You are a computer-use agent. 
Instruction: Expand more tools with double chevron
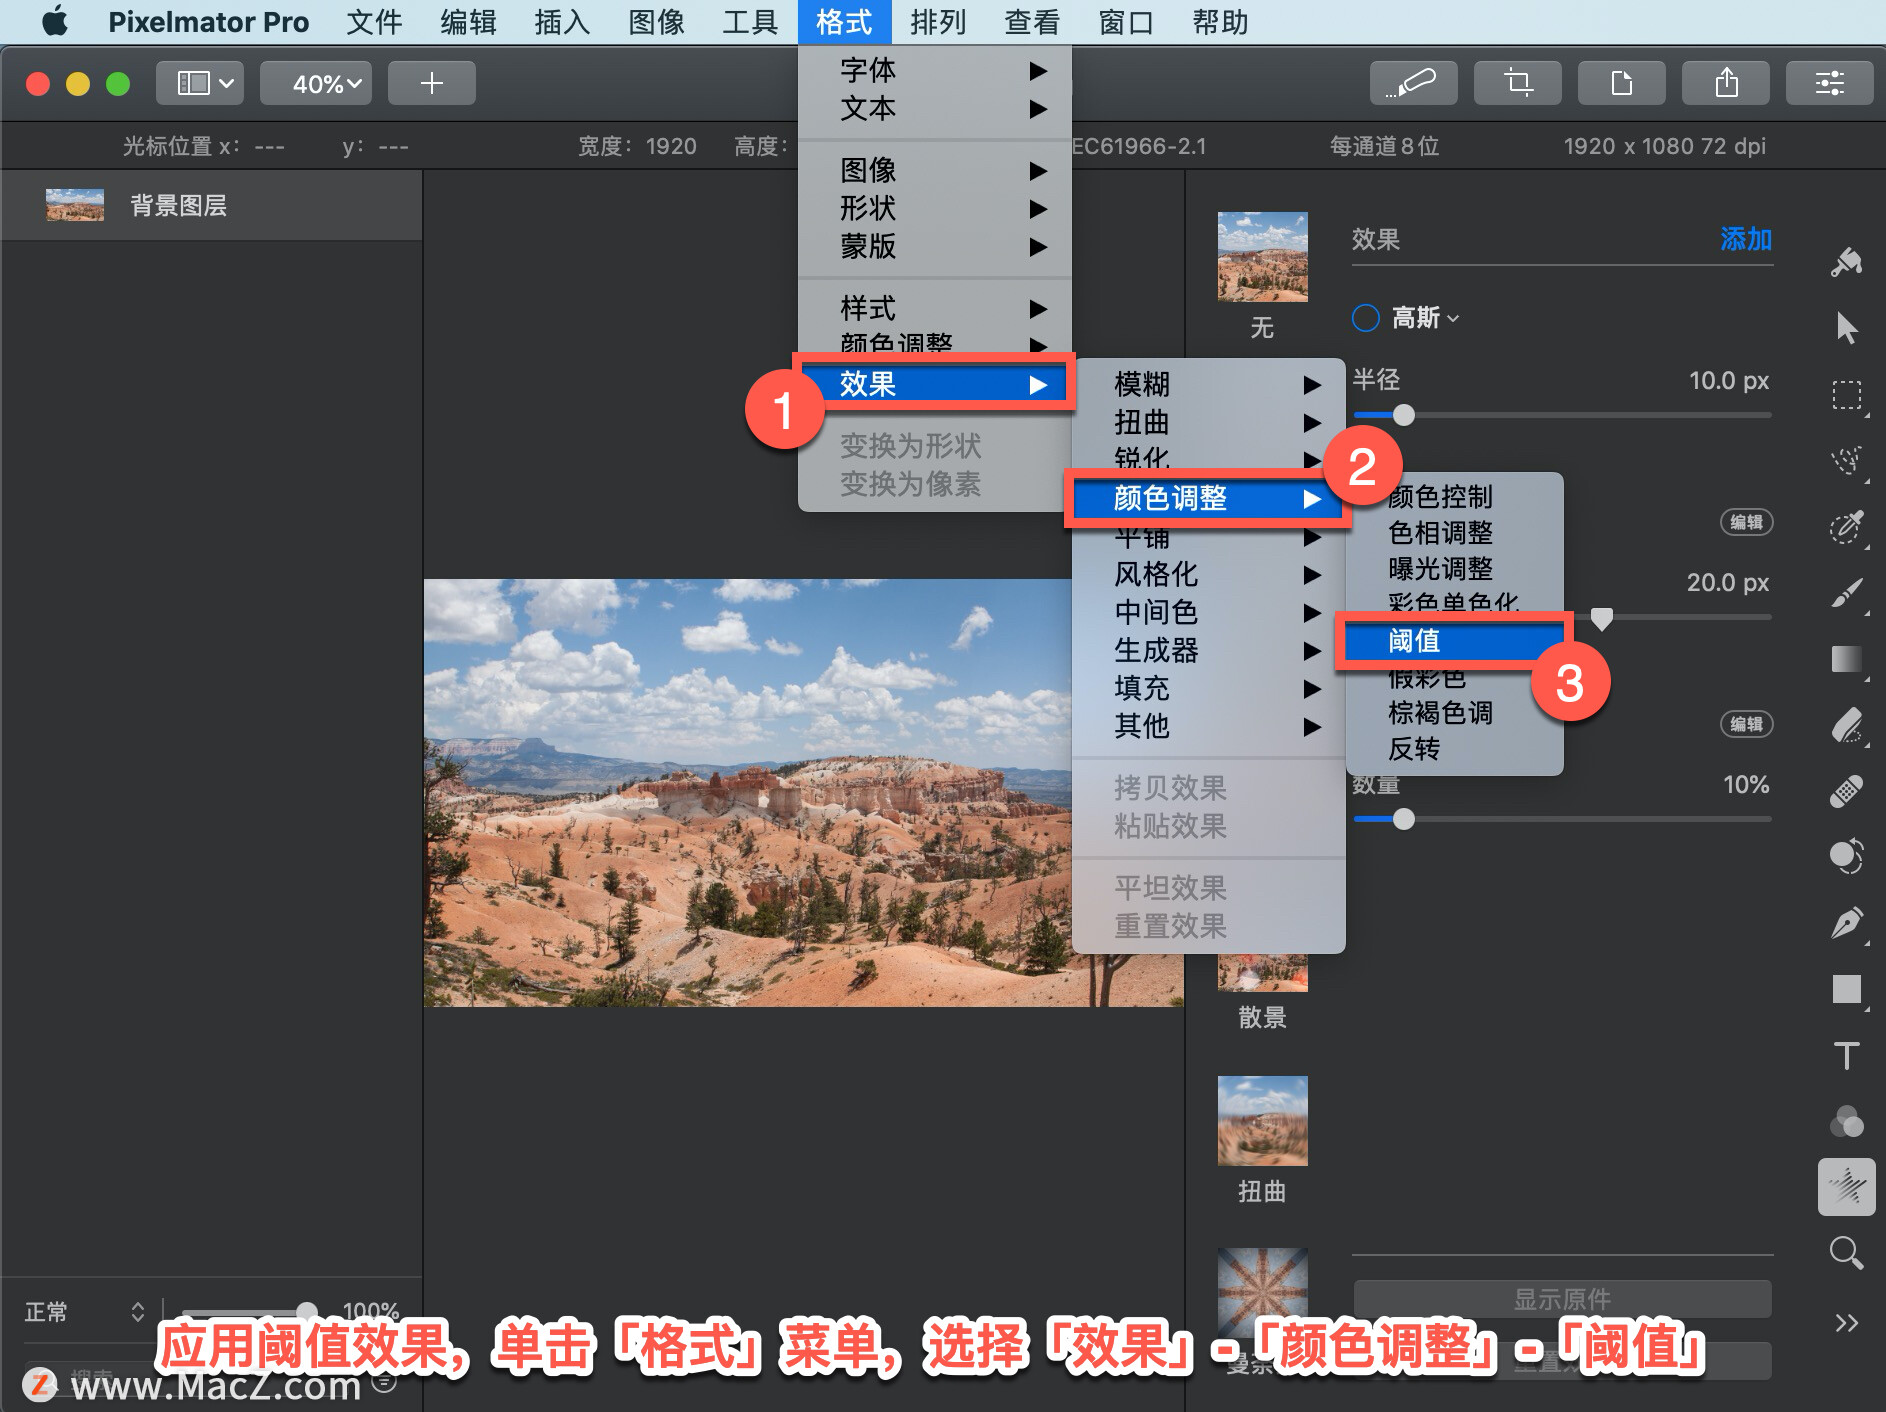pyautogui.click(x=1846, y=1323)
